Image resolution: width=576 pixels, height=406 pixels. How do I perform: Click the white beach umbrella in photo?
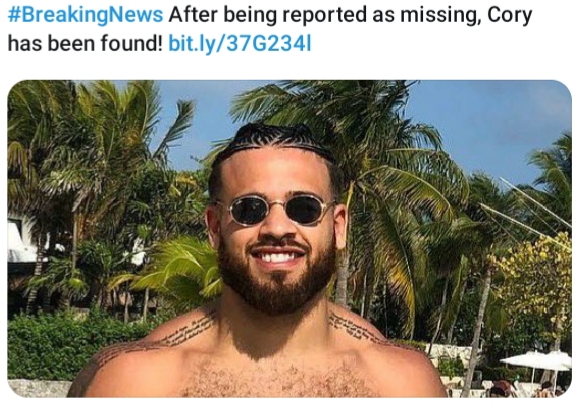click(x=538, y=360)
